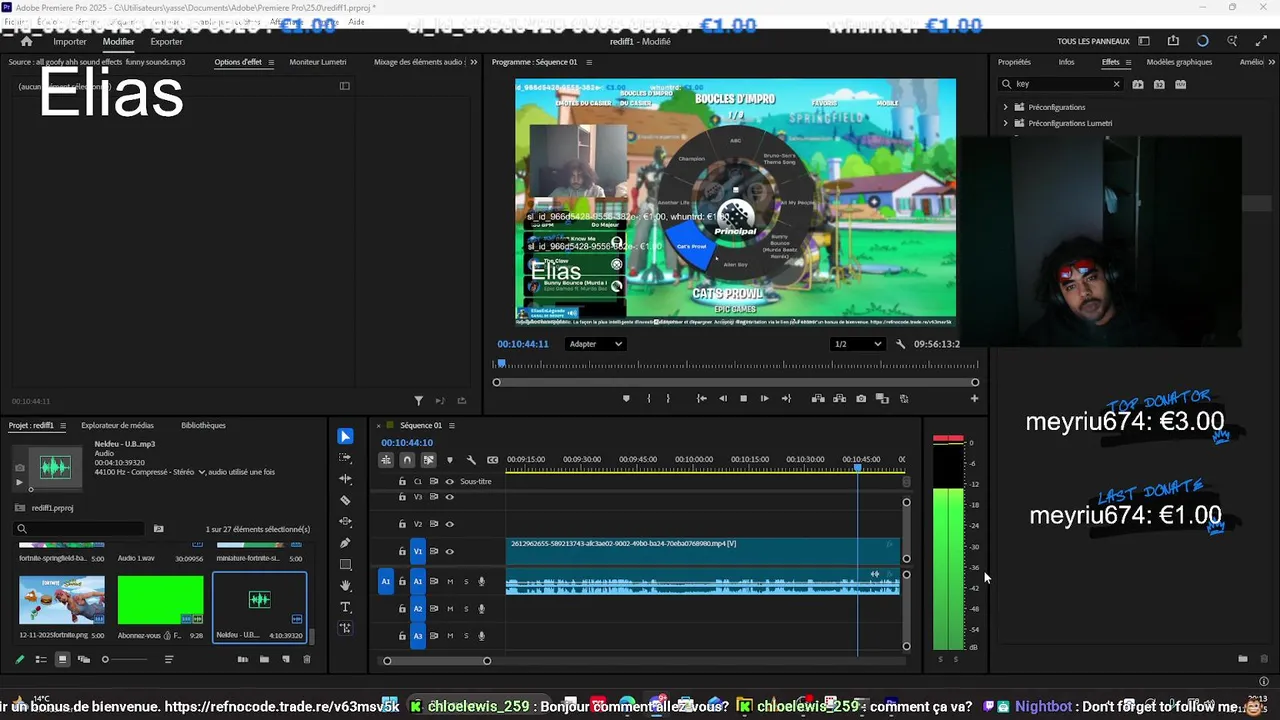Select the Selection tool arrow

click(345, 436)
